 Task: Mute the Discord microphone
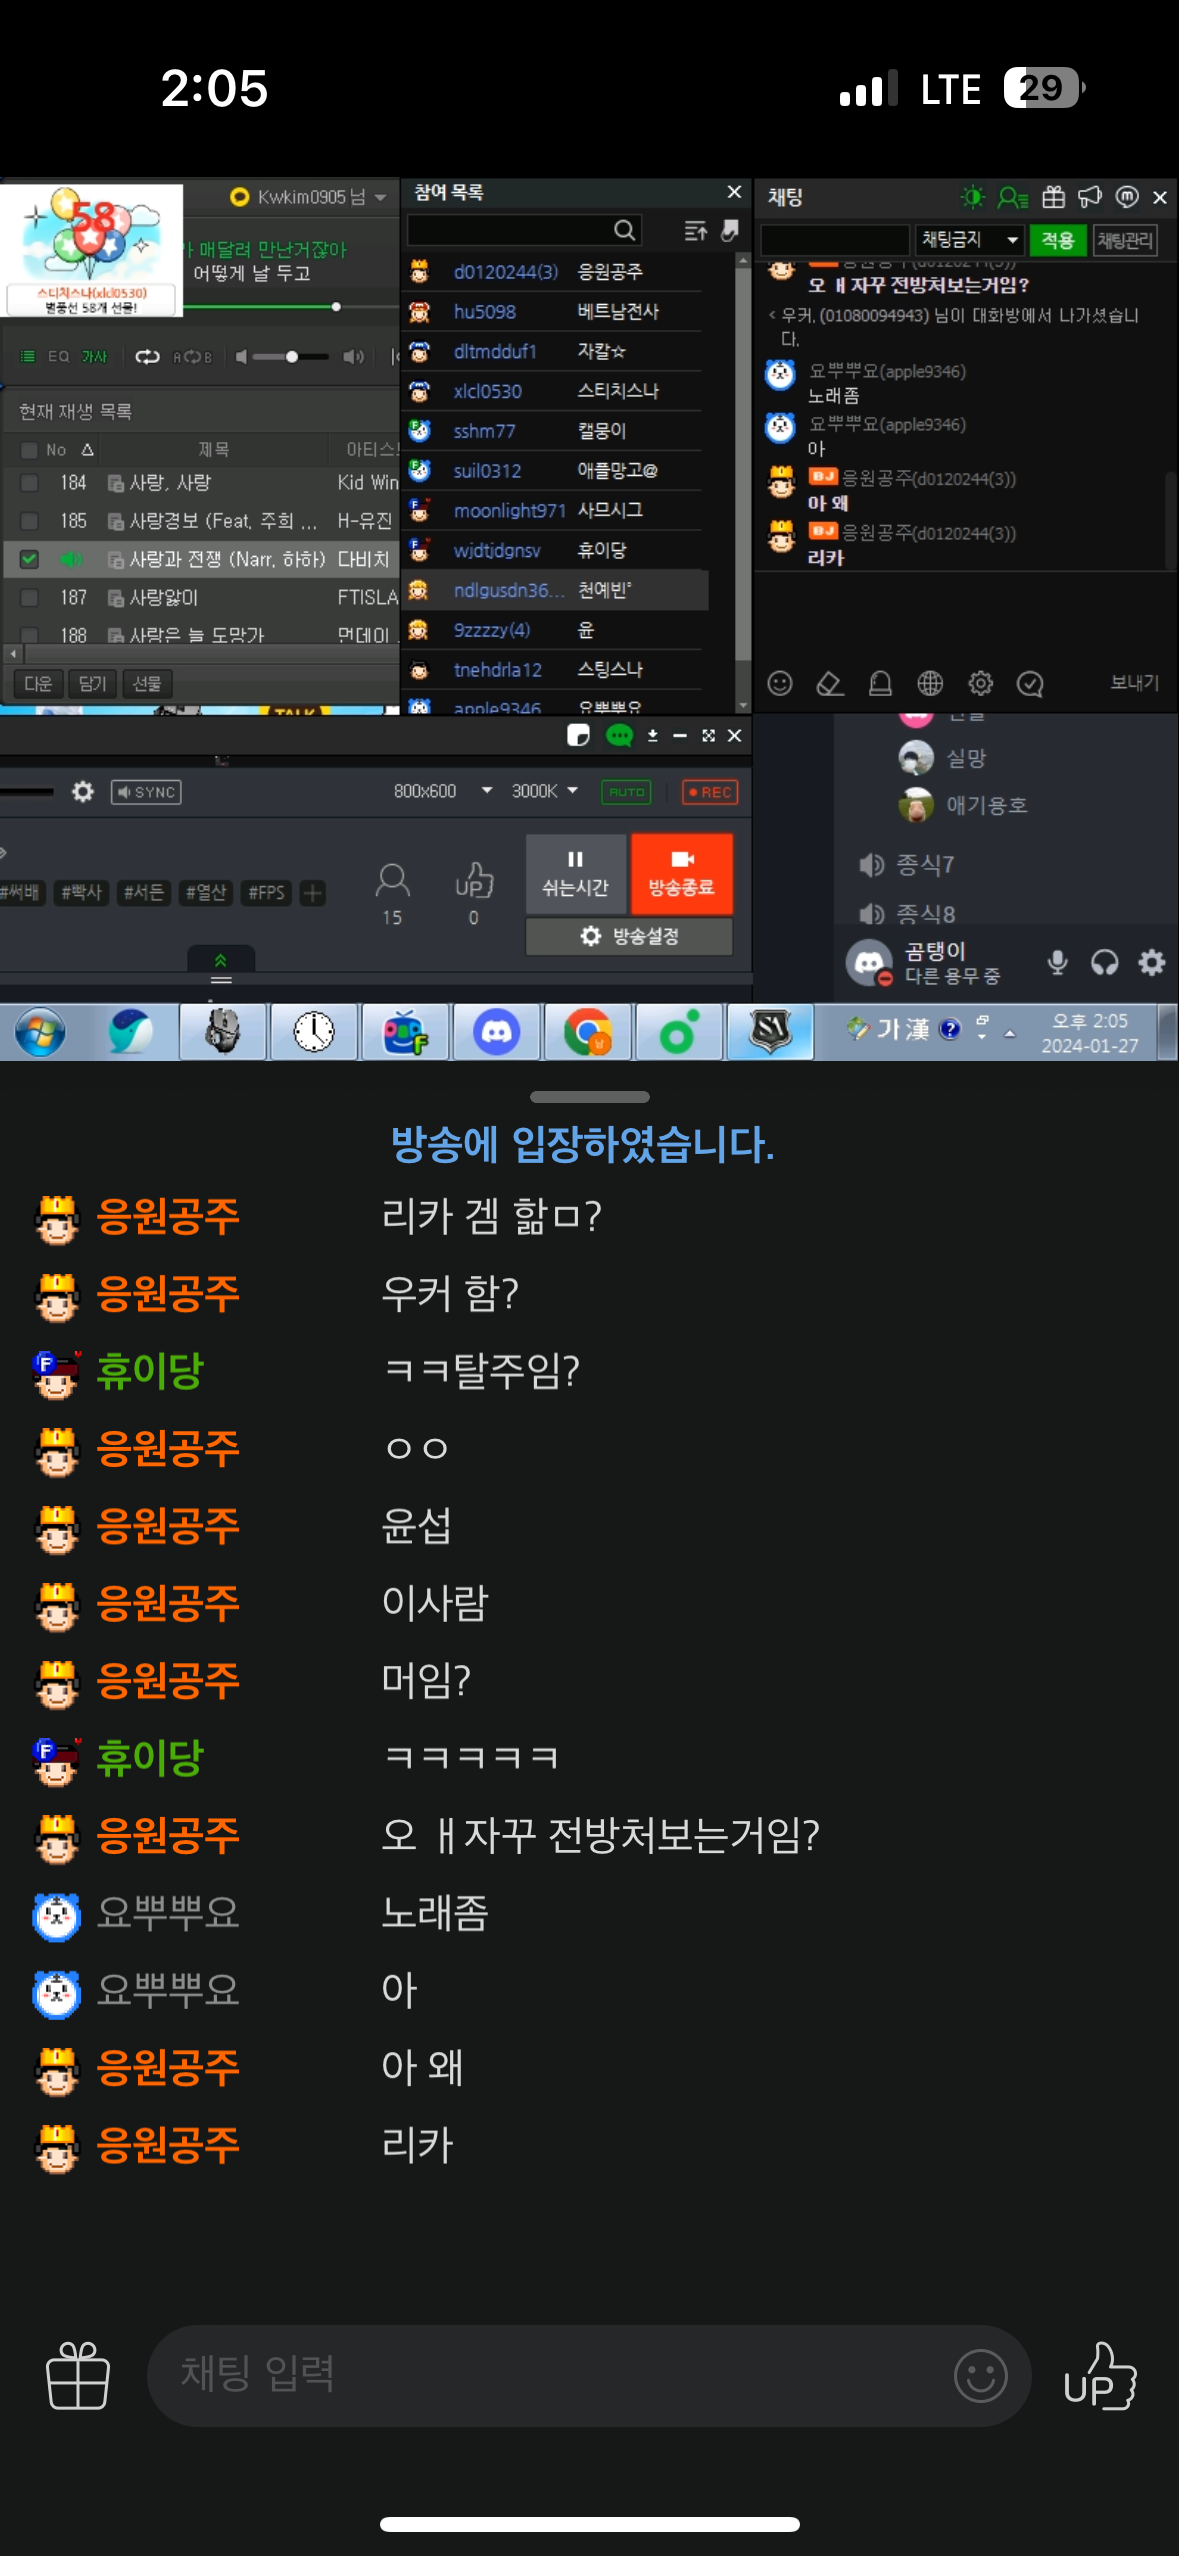click(1057, 962)
